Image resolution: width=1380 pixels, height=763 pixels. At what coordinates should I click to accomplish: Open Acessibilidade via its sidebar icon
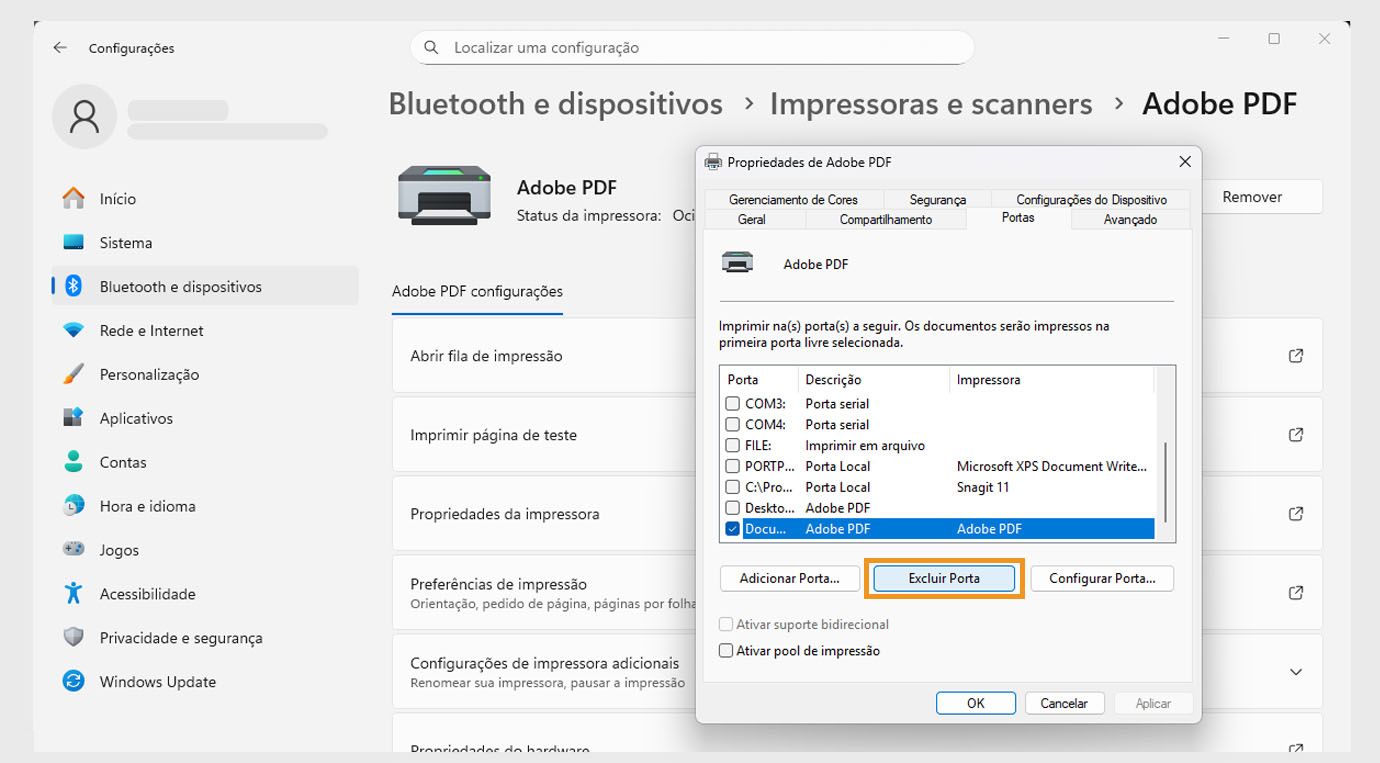click(74, 593)
